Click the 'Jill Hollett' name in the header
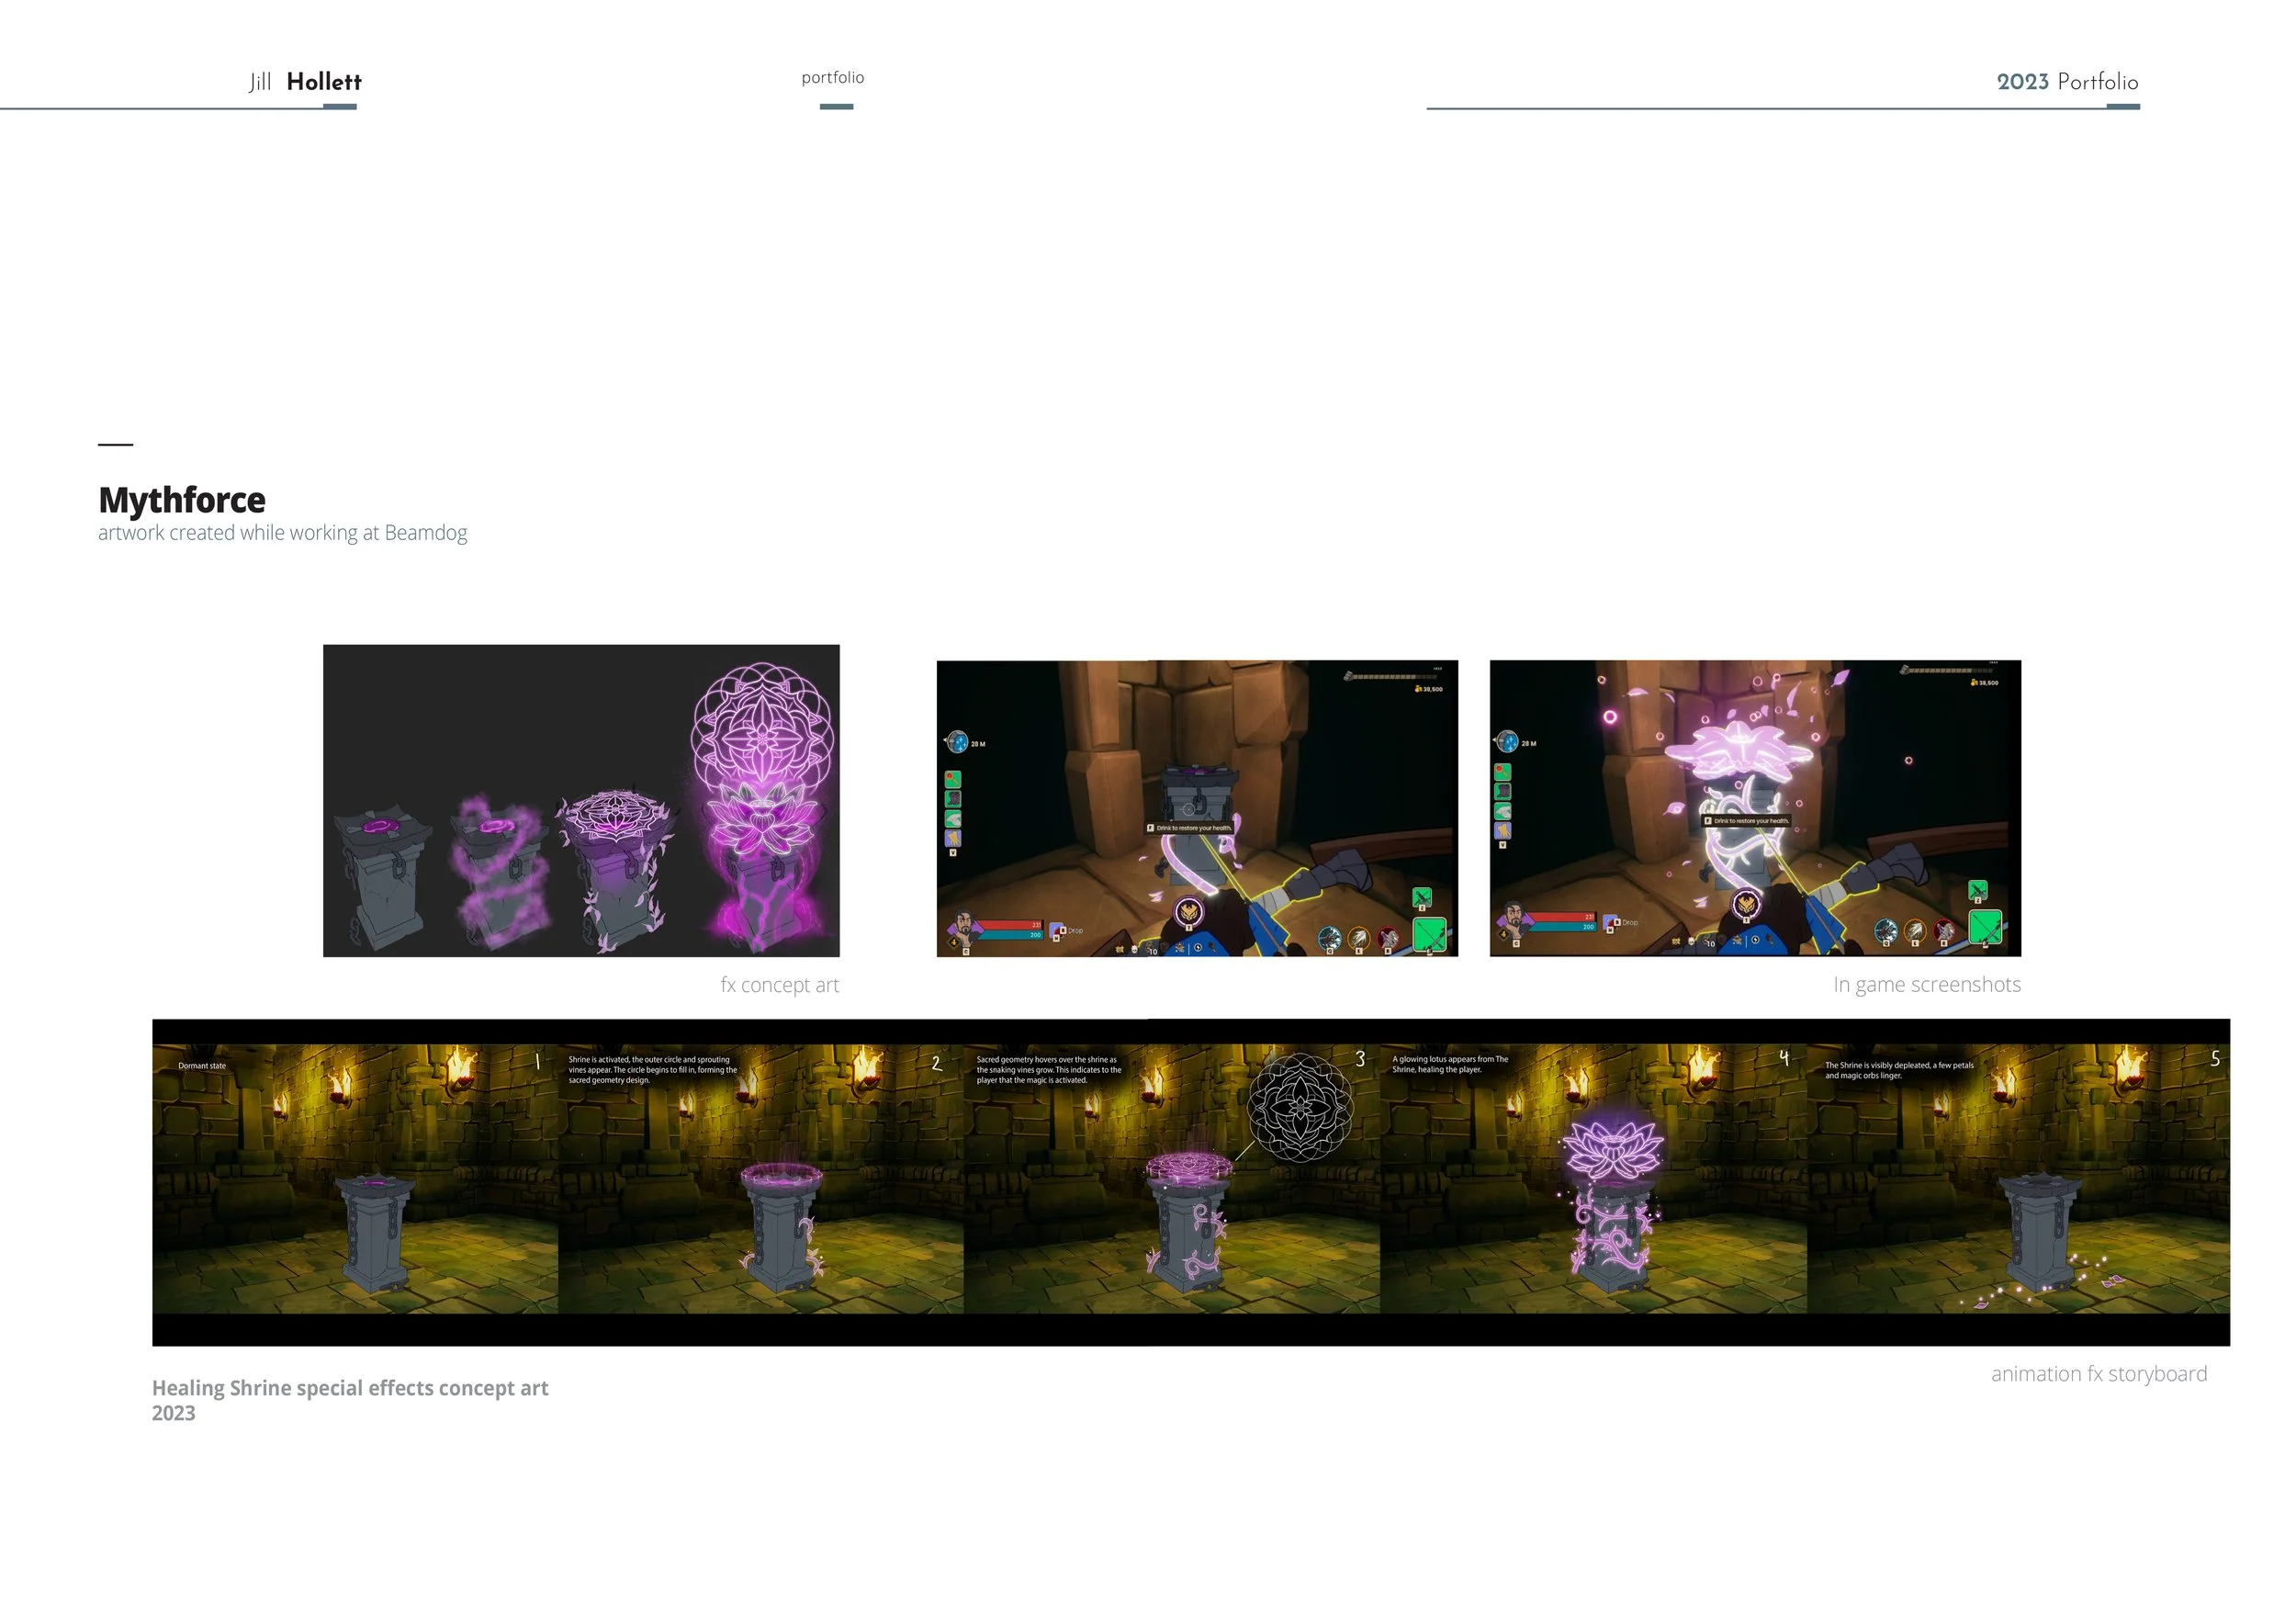Screen dimensions: 2296x1624 click(x=305, y=82)
